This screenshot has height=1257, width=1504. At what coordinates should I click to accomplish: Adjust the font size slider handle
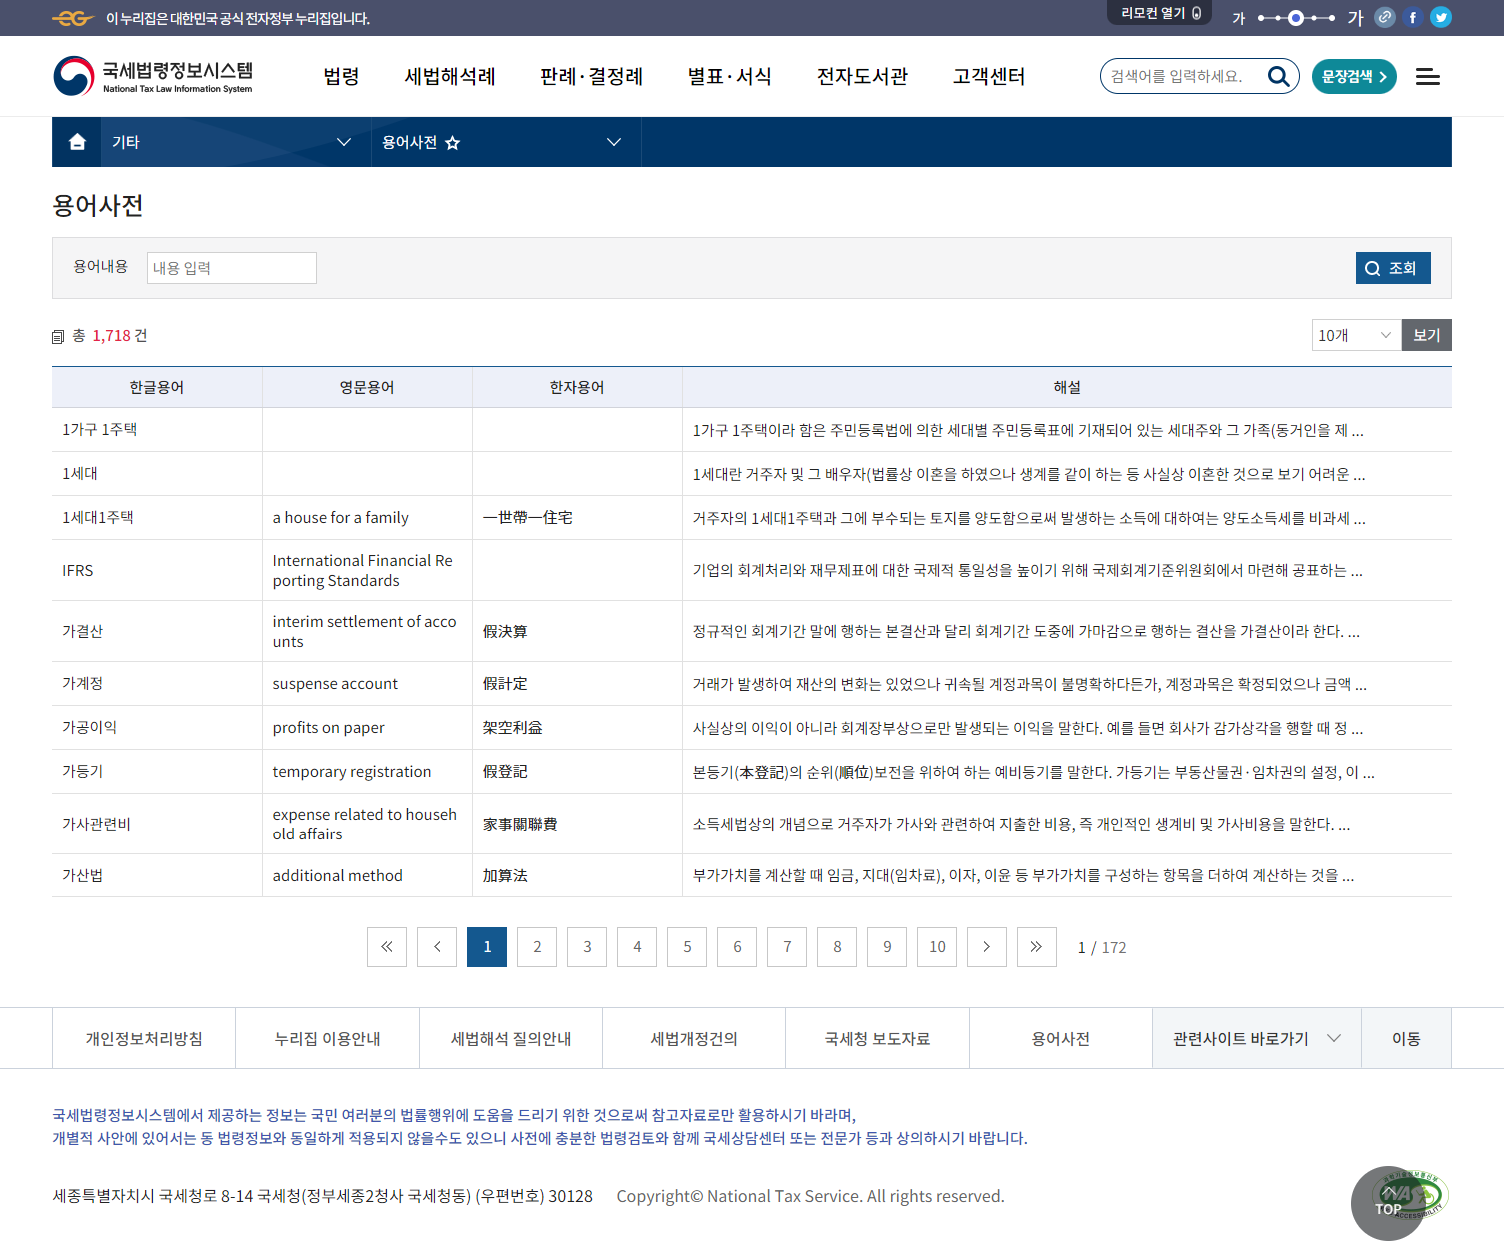(1295, 18)
